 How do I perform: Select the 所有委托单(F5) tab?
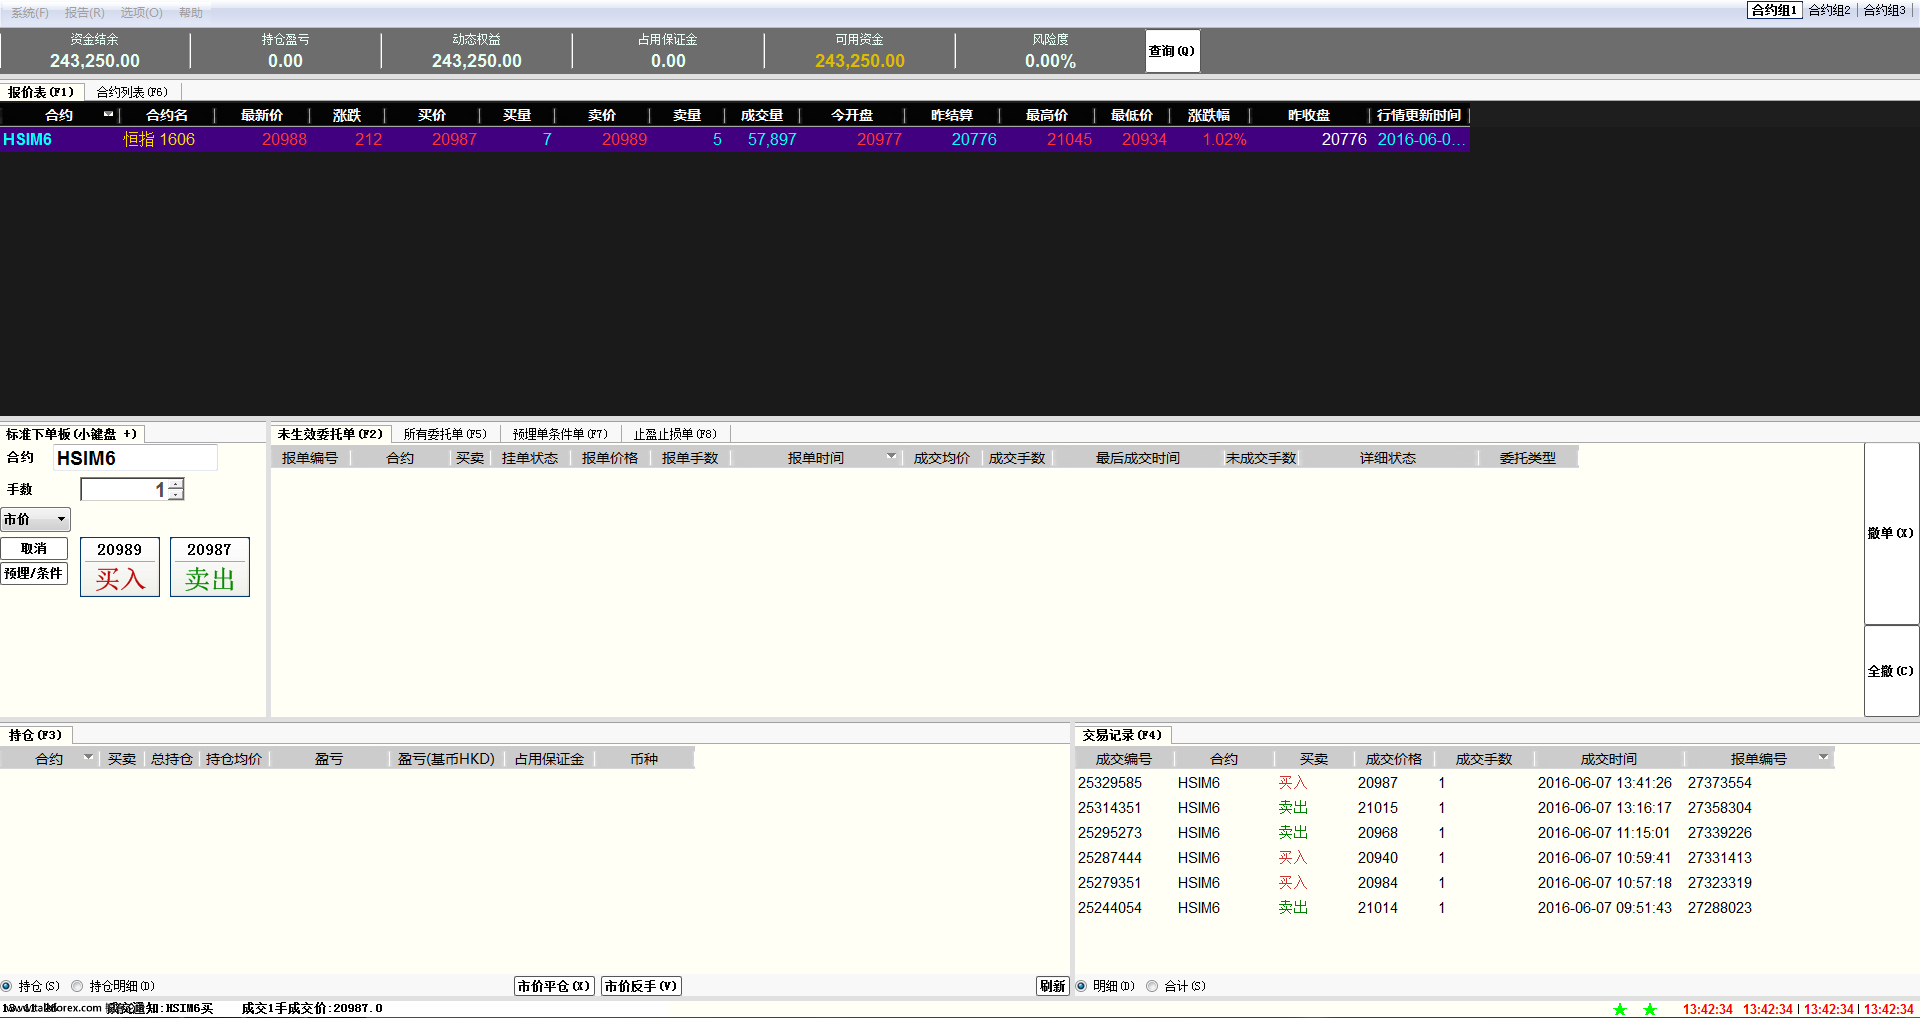click(x=445, y=434)
